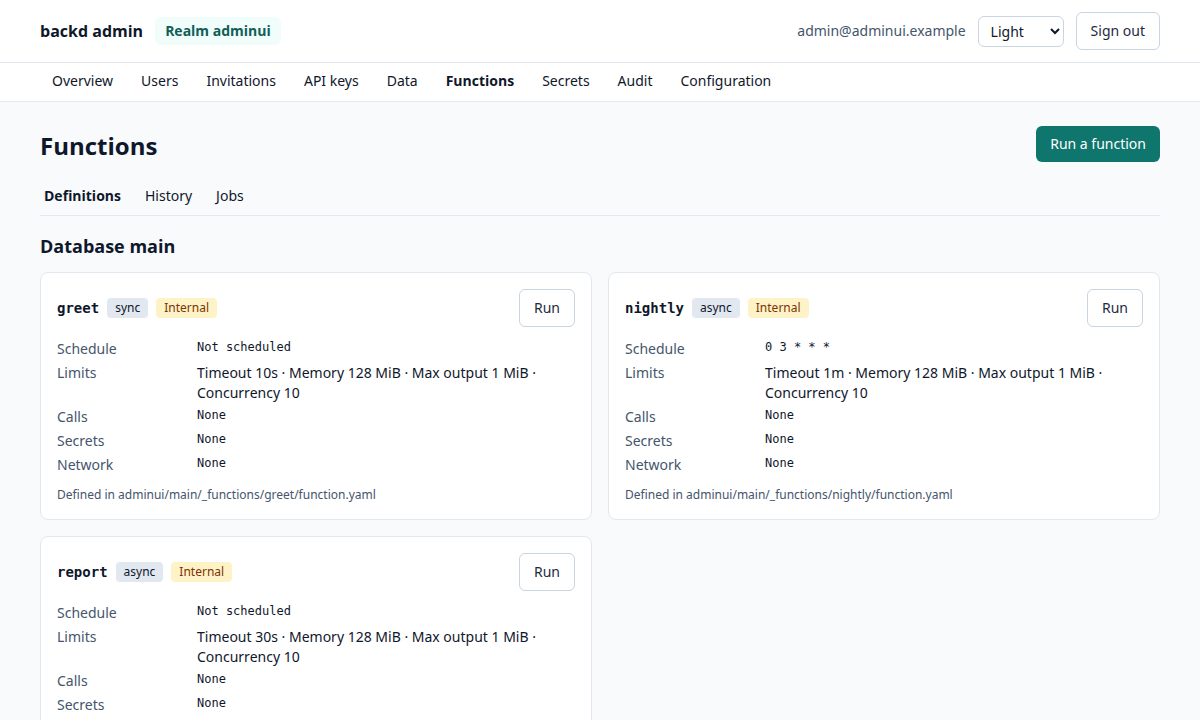
Task: Click the cron schedule 0 3 * * *
Action: [798, 347]
